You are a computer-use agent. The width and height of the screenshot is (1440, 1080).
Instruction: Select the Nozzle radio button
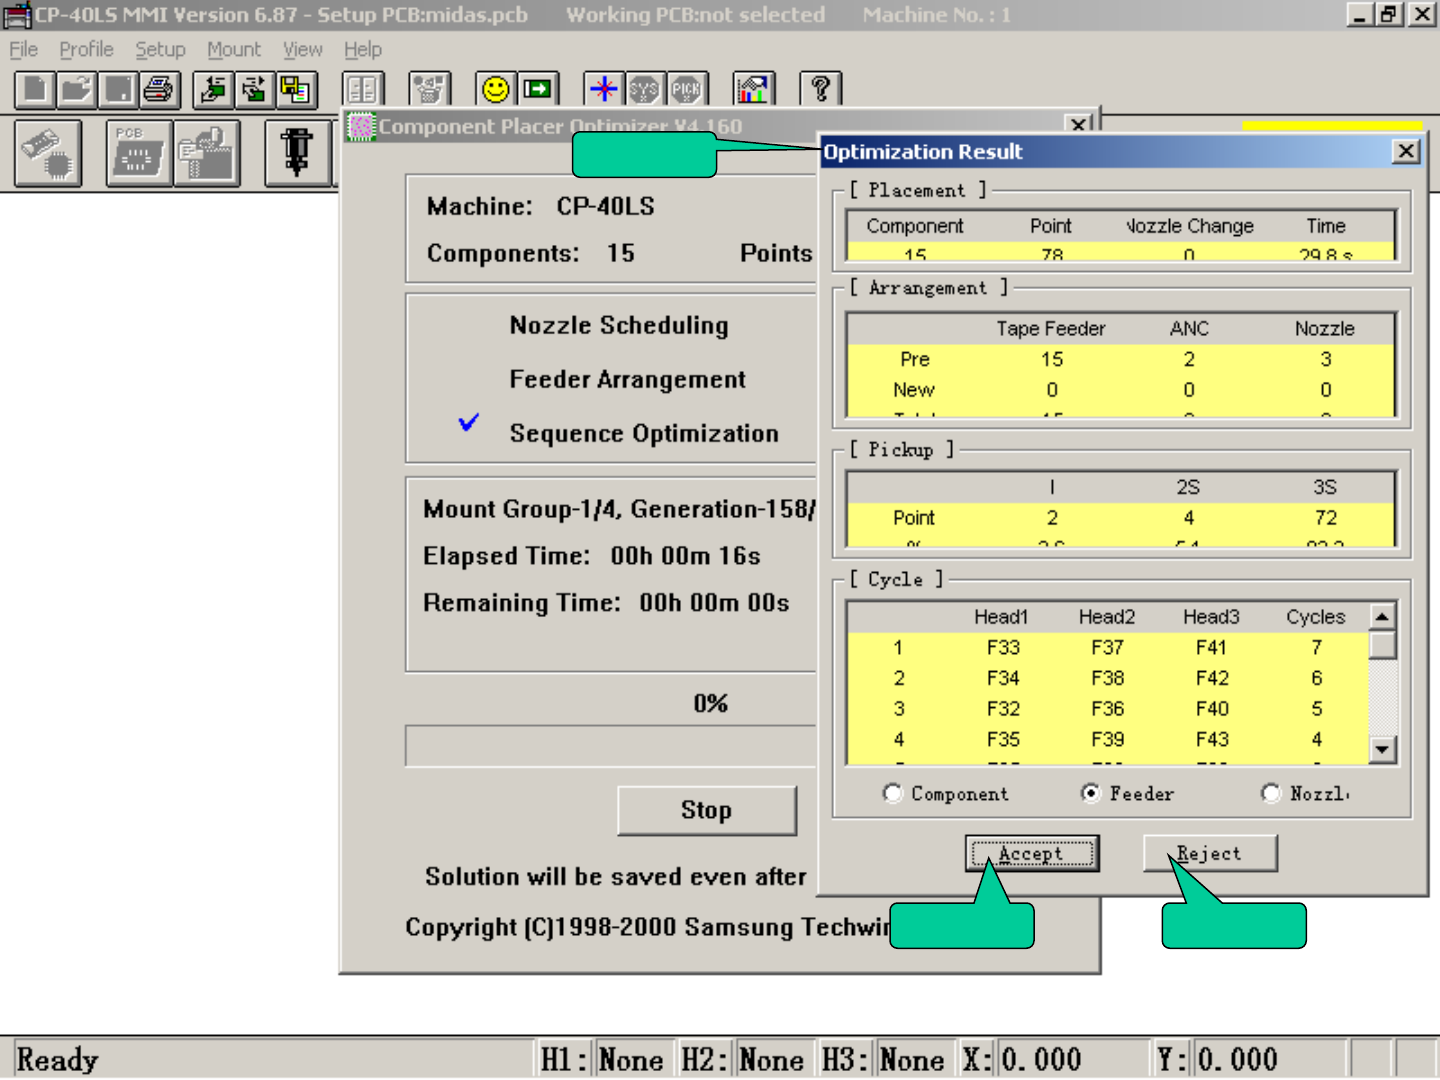(1271, 793)
